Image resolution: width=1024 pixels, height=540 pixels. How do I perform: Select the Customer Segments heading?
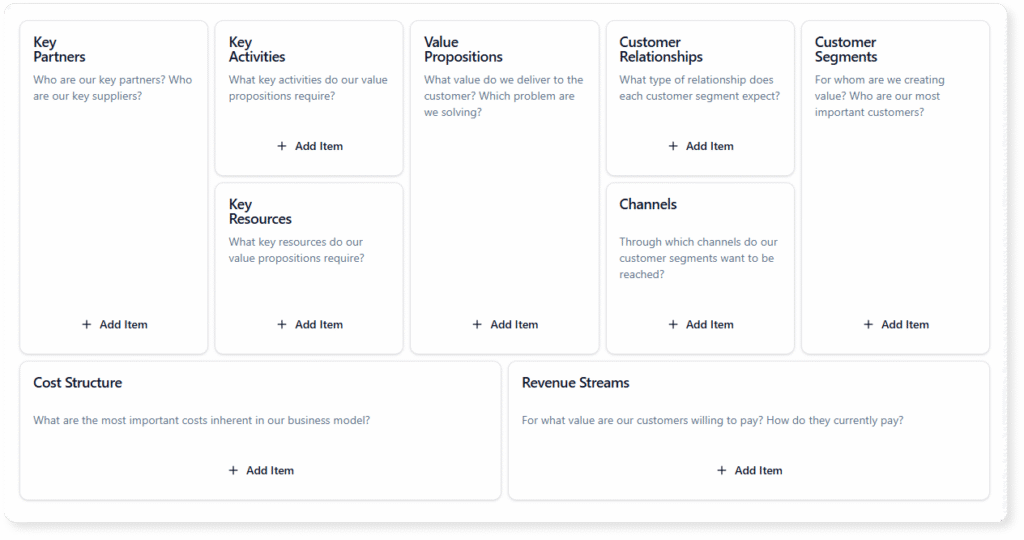(x=846, y=50)
